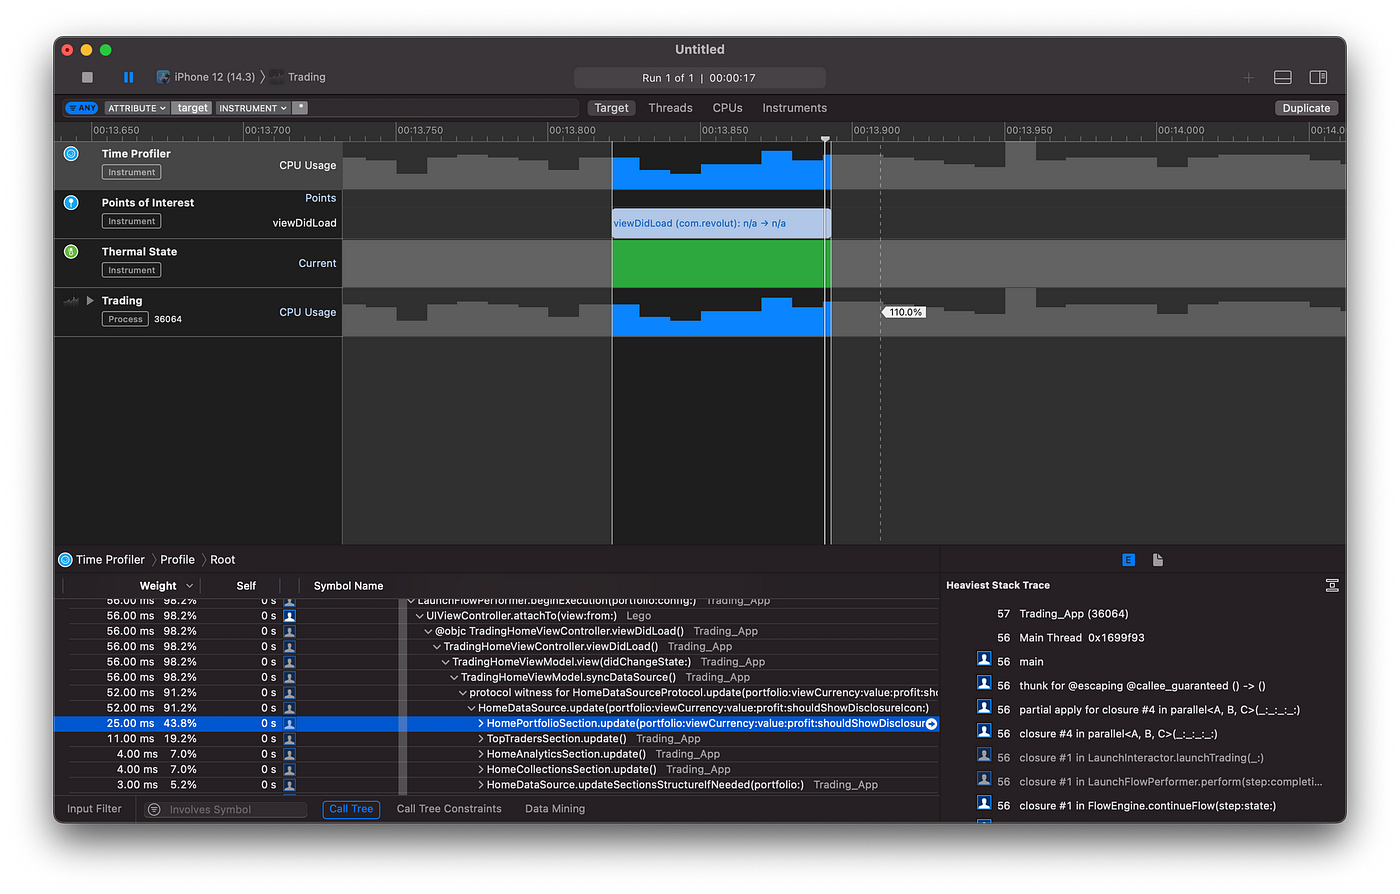
Task: Toggle the Call Tree display mode
Action: tap(351, 809)
